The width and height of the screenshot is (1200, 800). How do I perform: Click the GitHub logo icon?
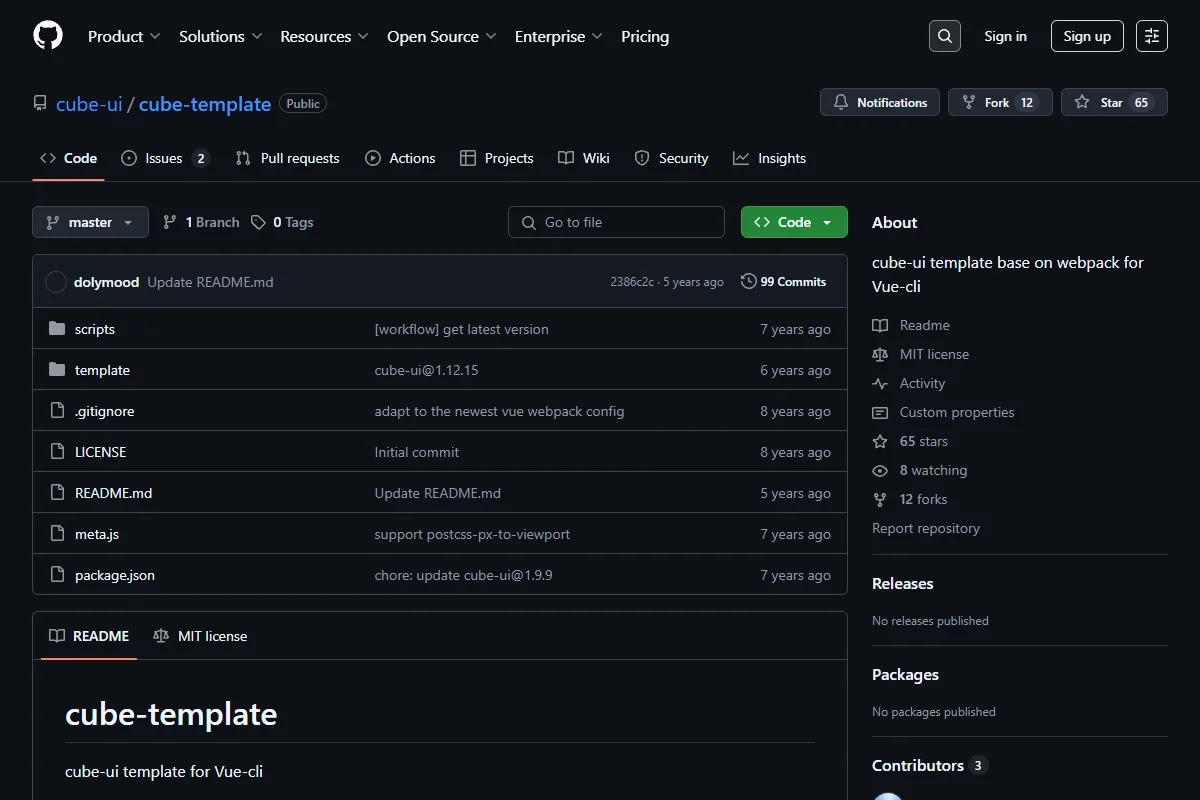pyautogui.click(x=48, y=36)
